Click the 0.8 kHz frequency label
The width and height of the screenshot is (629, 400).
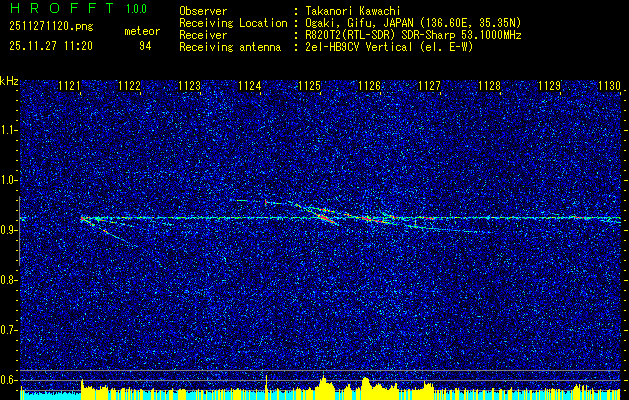[x=8, y=280]
